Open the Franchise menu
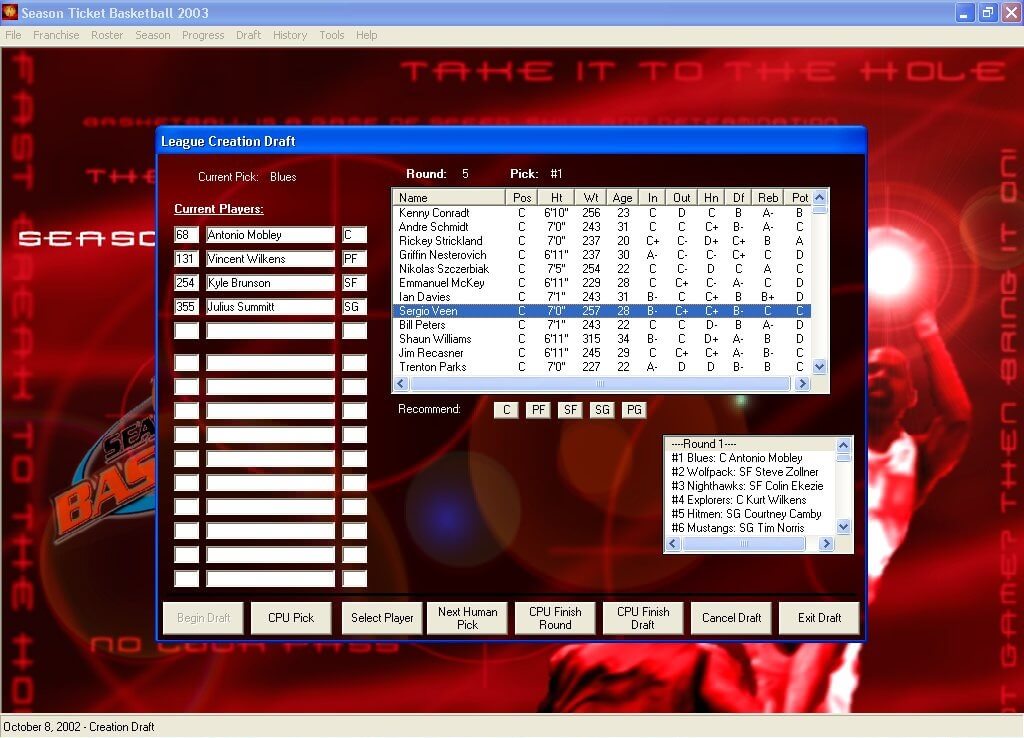 [x=56, y=35]
